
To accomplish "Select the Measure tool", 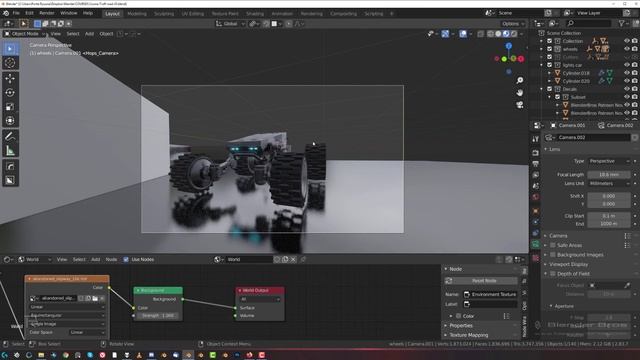I will (10, 151).
